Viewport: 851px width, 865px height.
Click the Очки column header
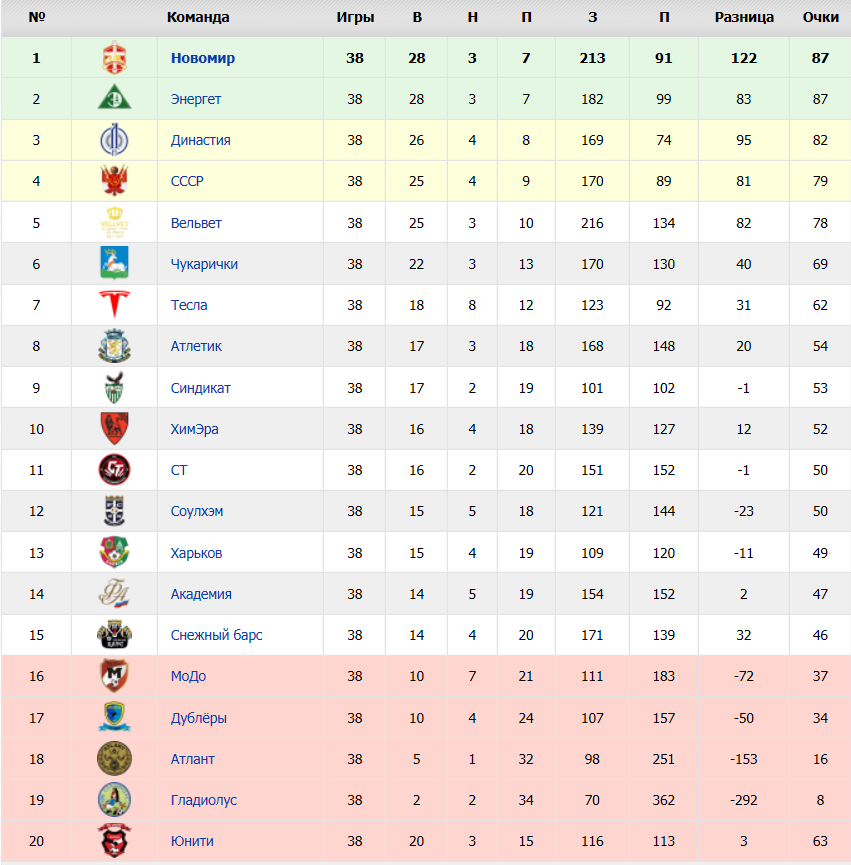(x=821, y=17)
